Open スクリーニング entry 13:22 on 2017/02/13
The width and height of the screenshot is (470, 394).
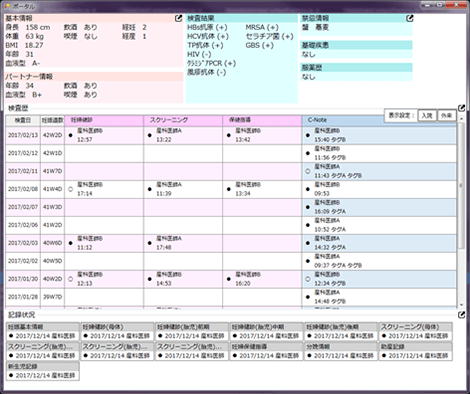tap(183, 135)
